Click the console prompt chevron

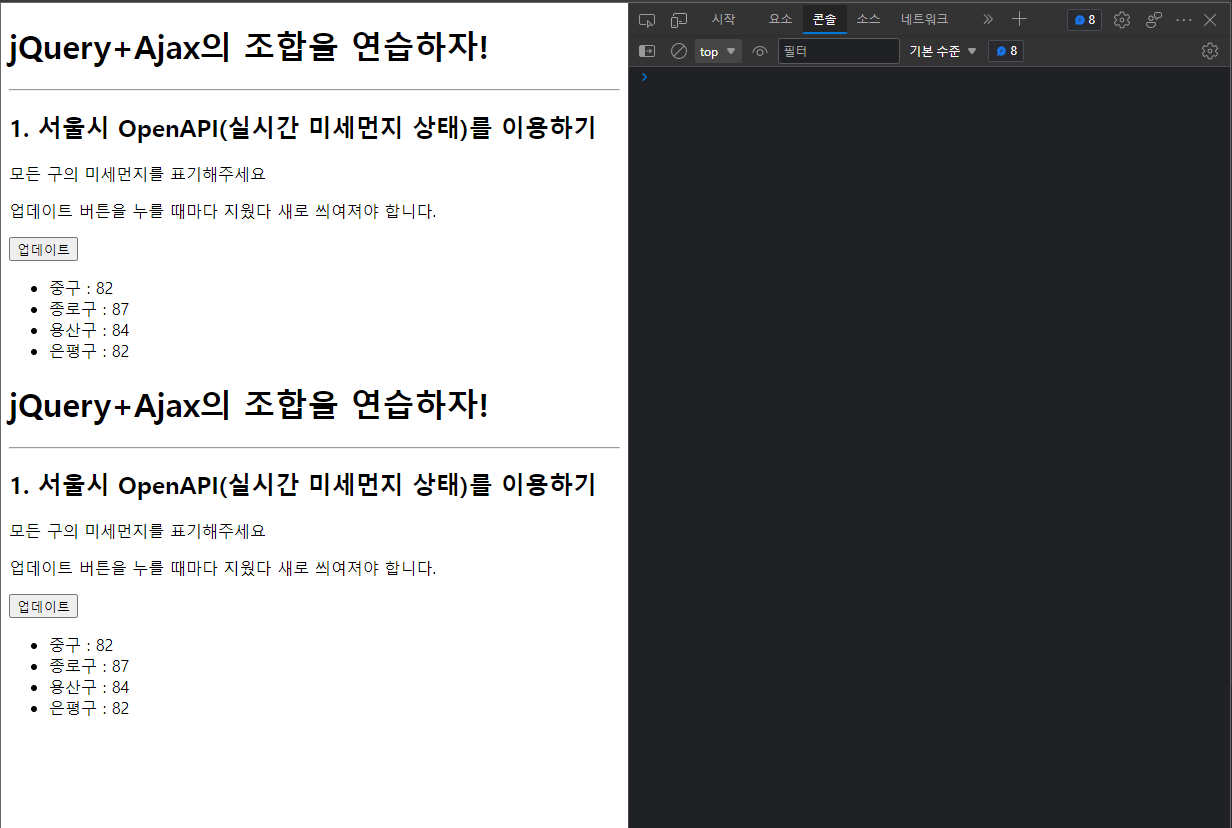644,77
